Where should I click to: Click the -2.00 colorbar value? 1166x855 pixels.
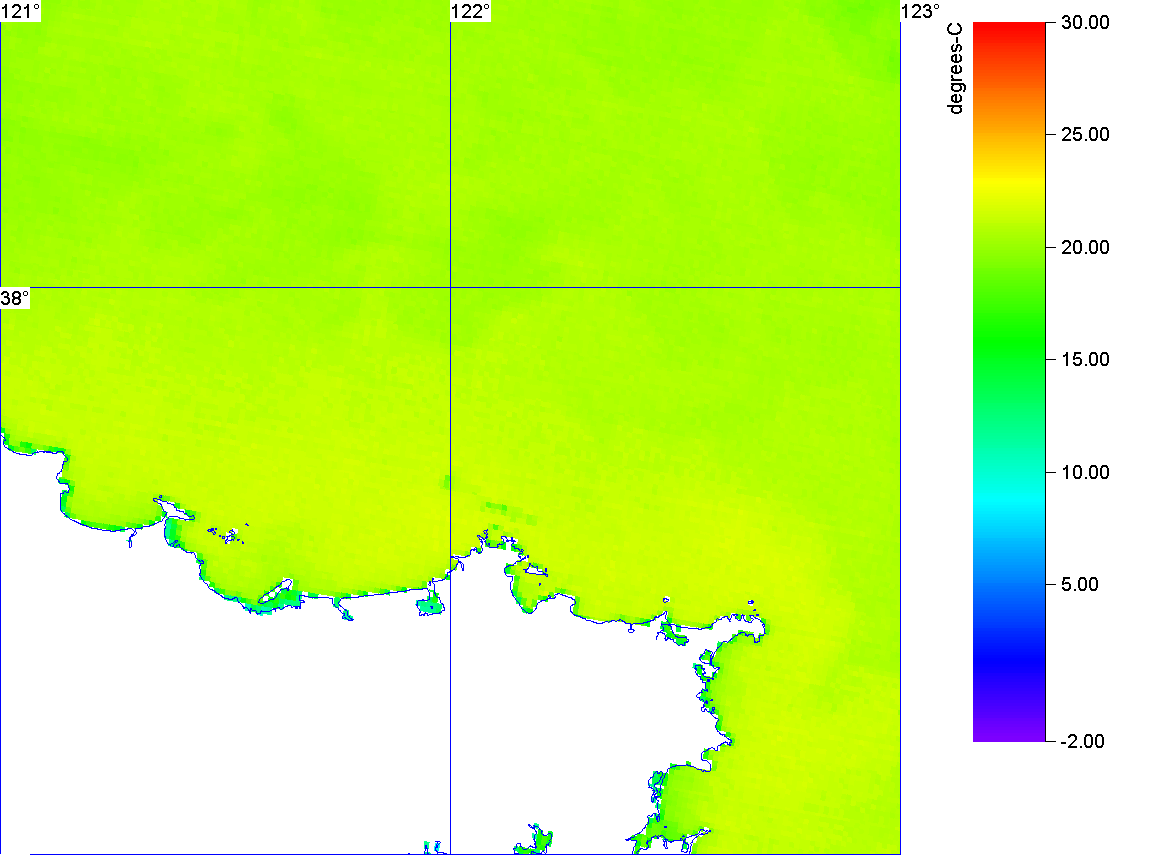1082,741
